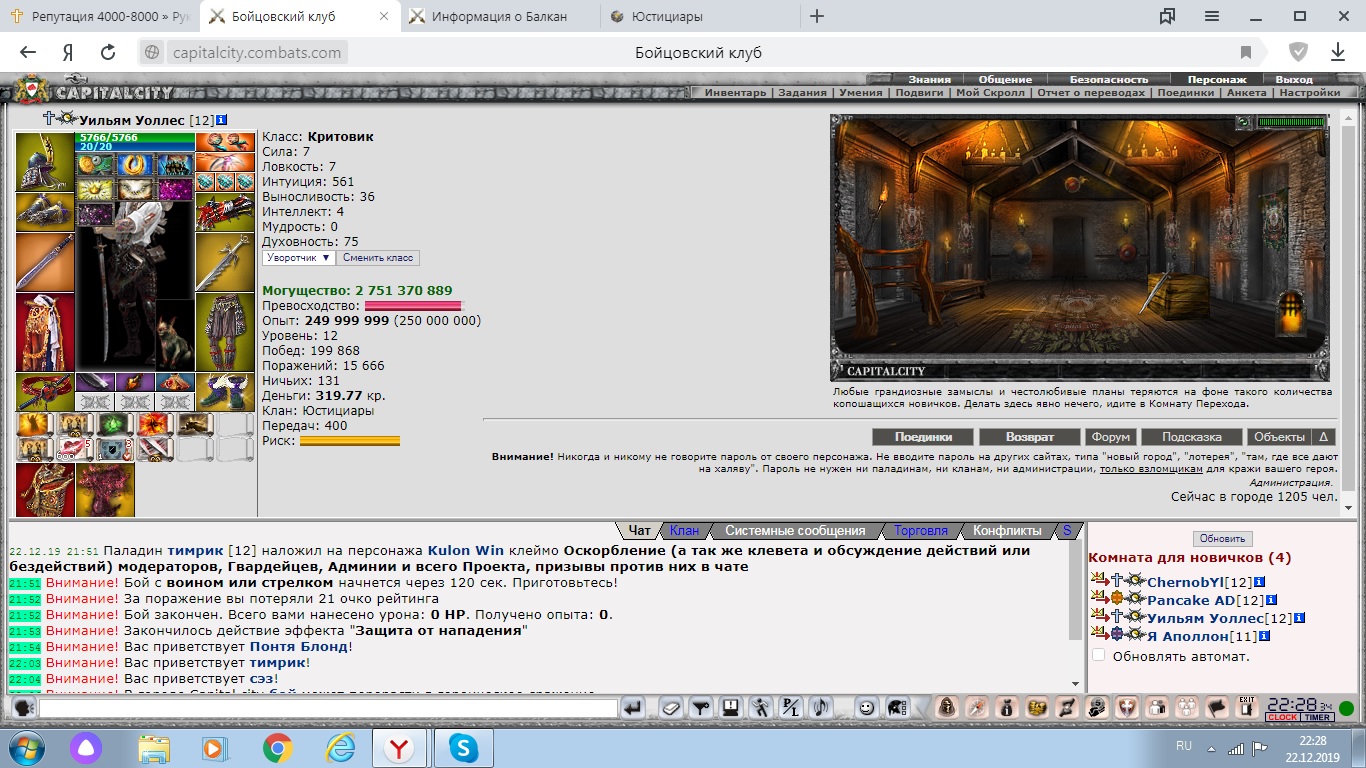Screen dimensions: 1366x768
Task: Switch to the Конфликты chat tab
Action: click(1007, 531)
